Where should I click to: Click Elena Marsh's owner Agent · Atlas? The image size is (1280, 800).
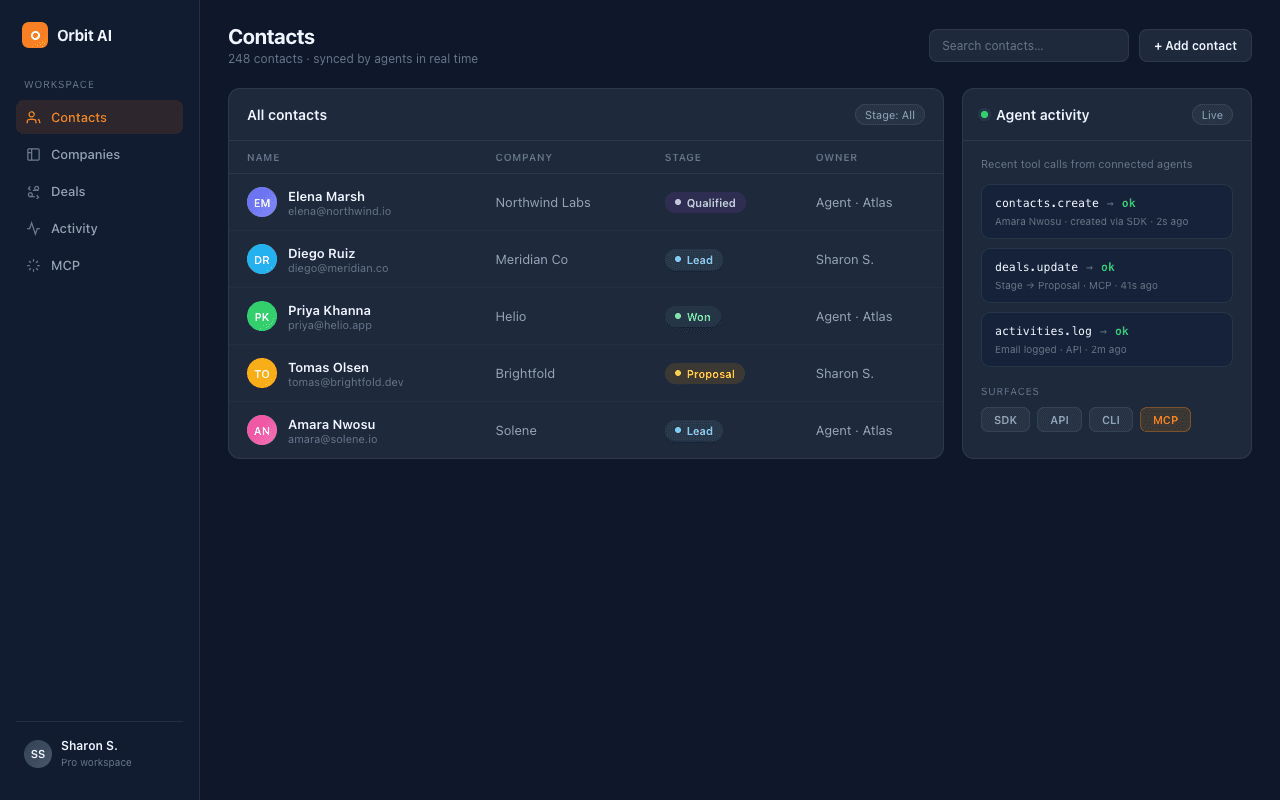click(x=854, y=202)
